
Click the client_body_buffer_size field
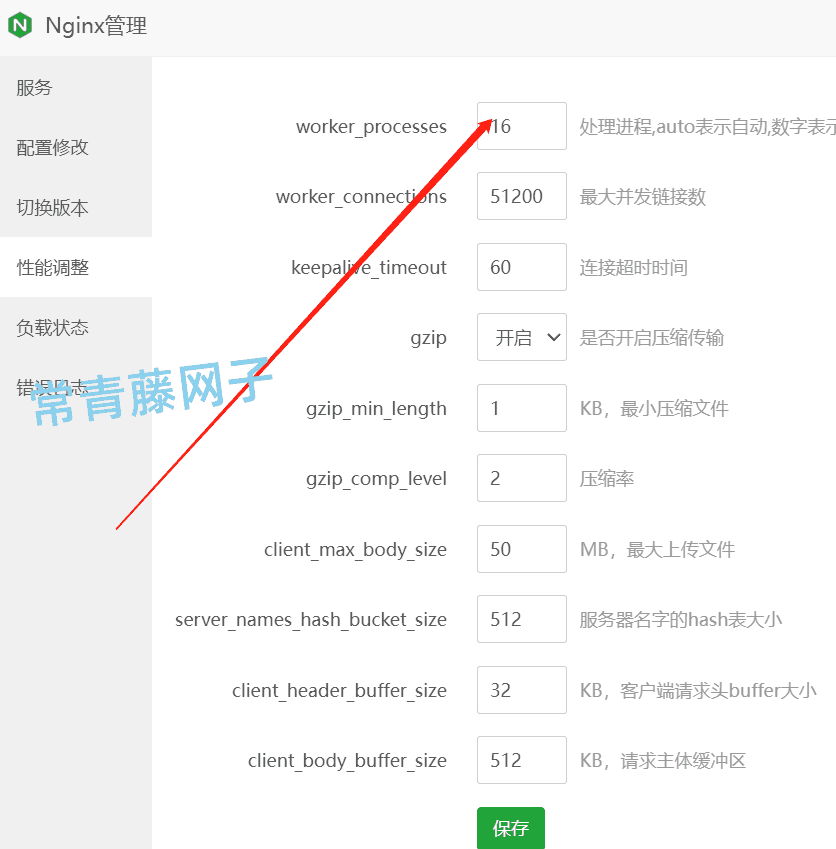tap(521, 760)
